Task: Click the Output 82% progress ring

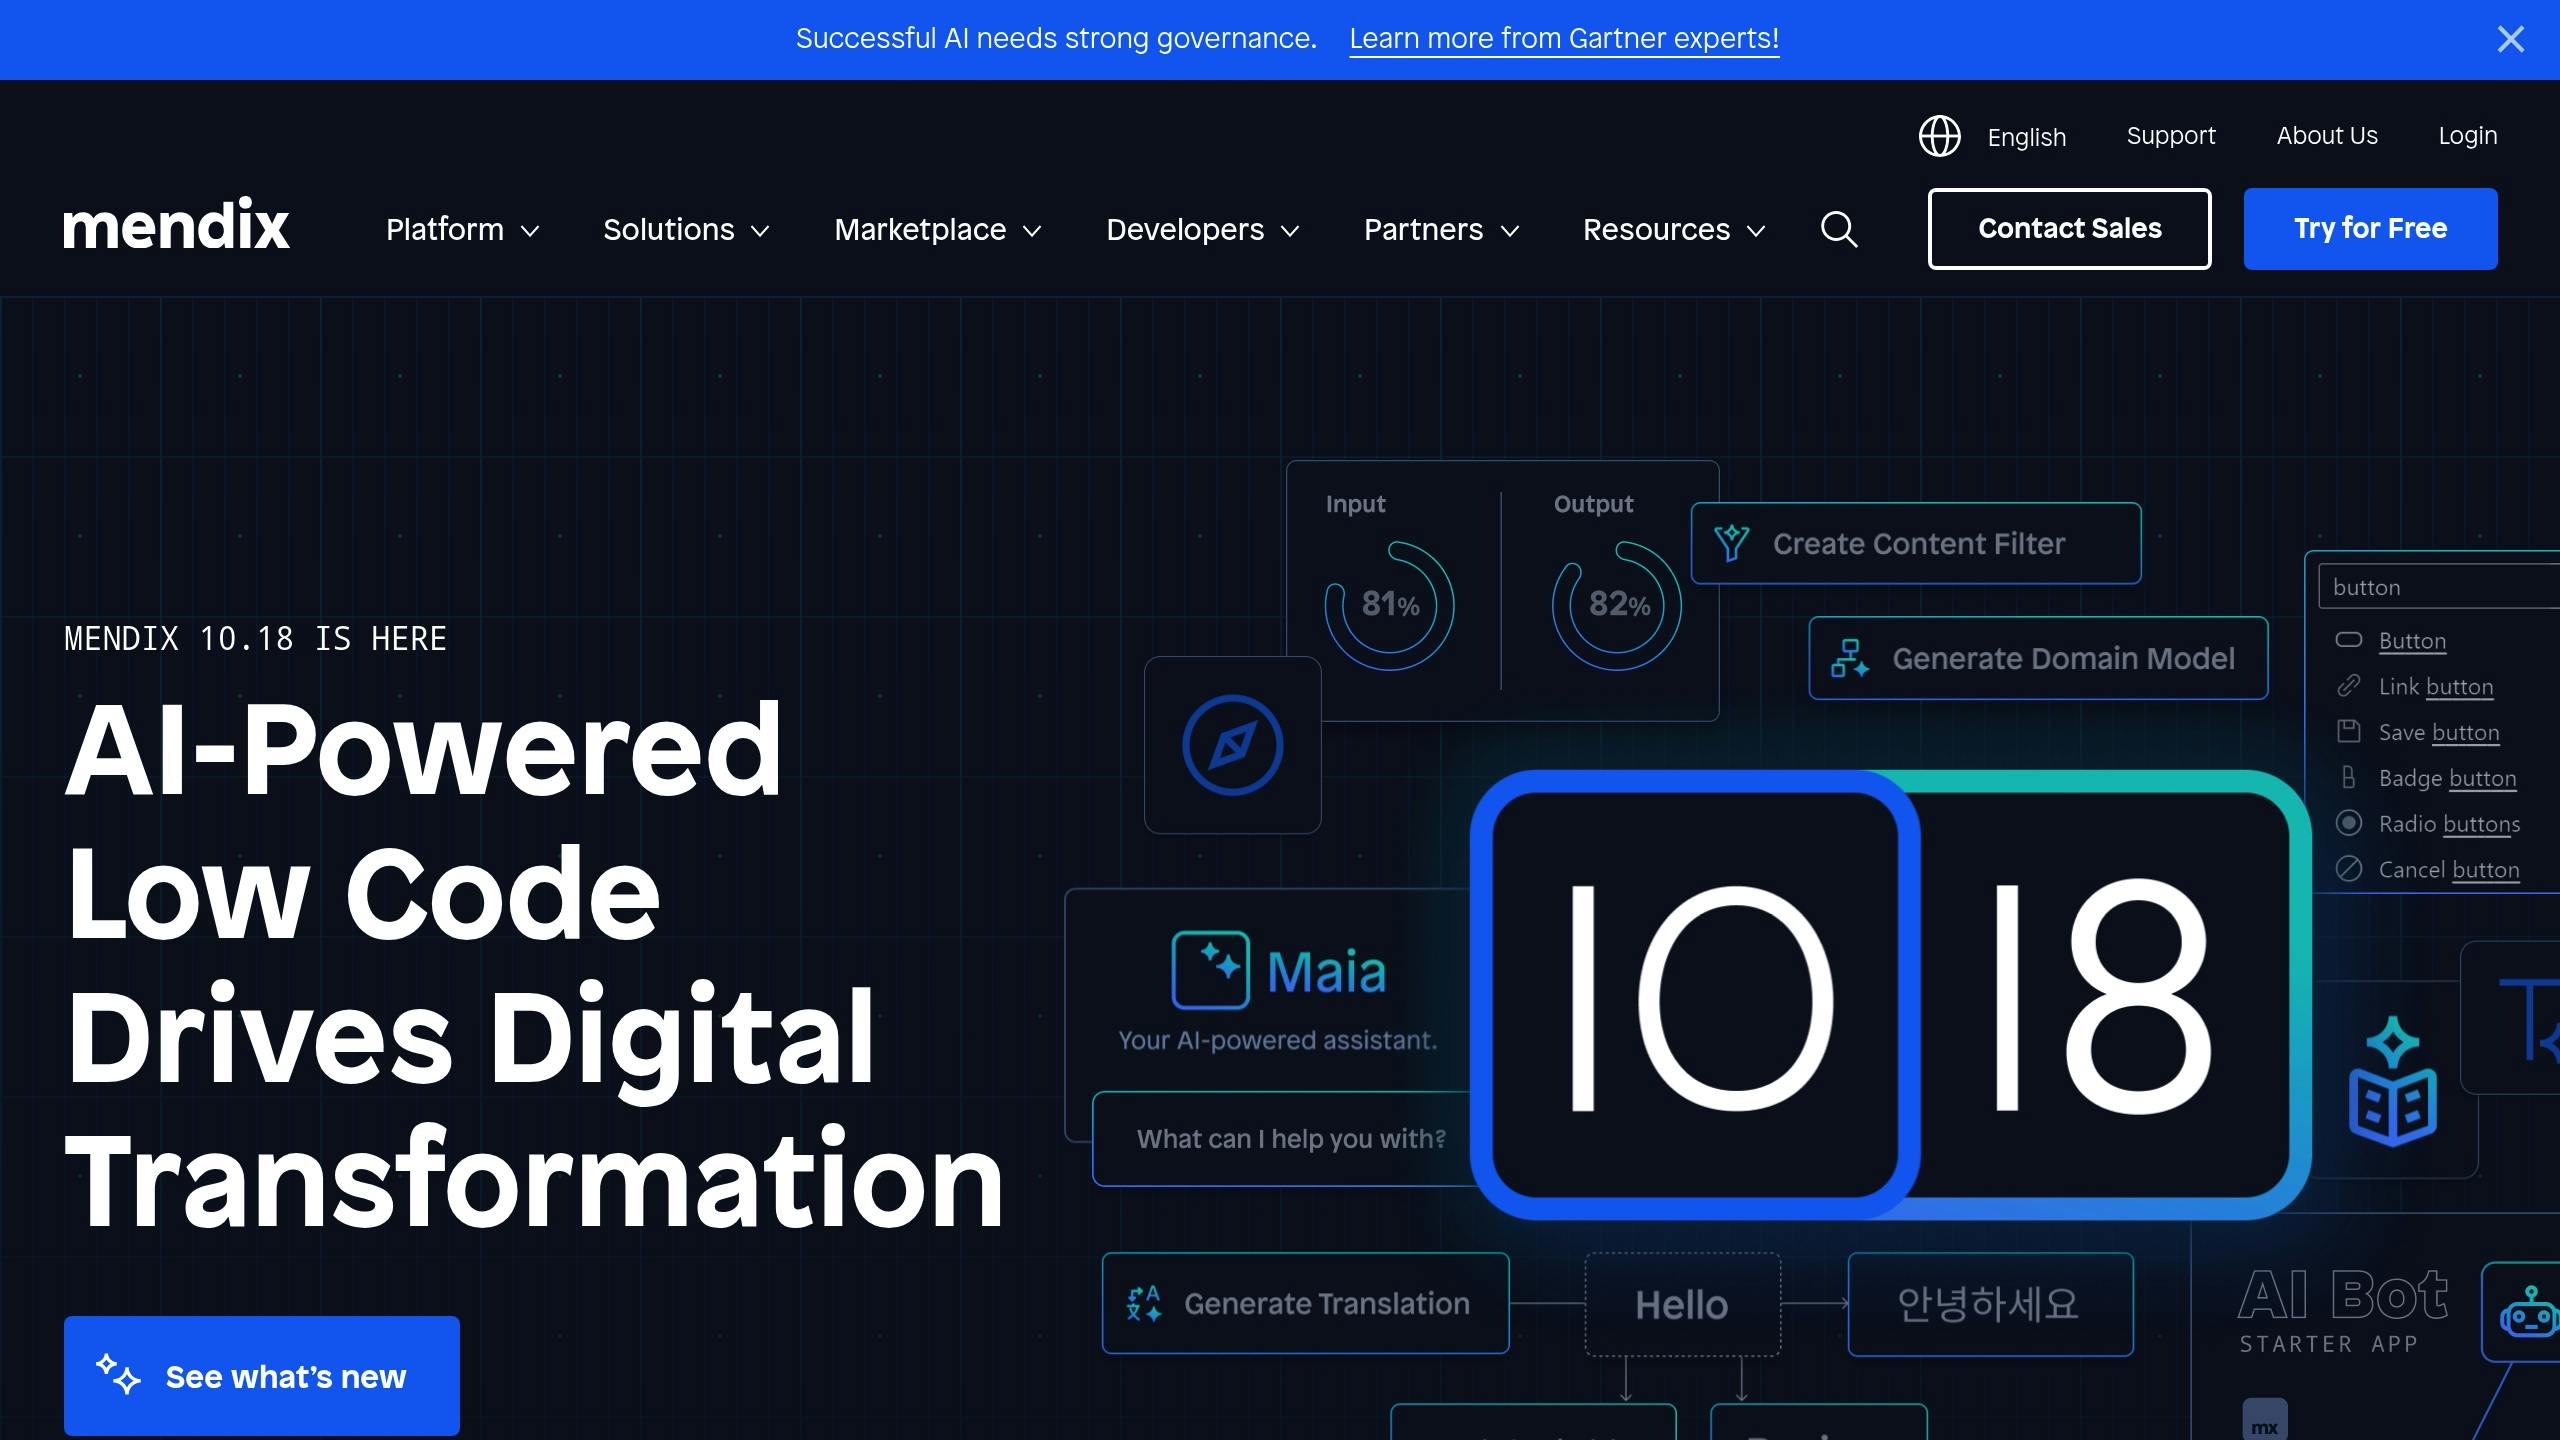Action: pos(1617,605)
